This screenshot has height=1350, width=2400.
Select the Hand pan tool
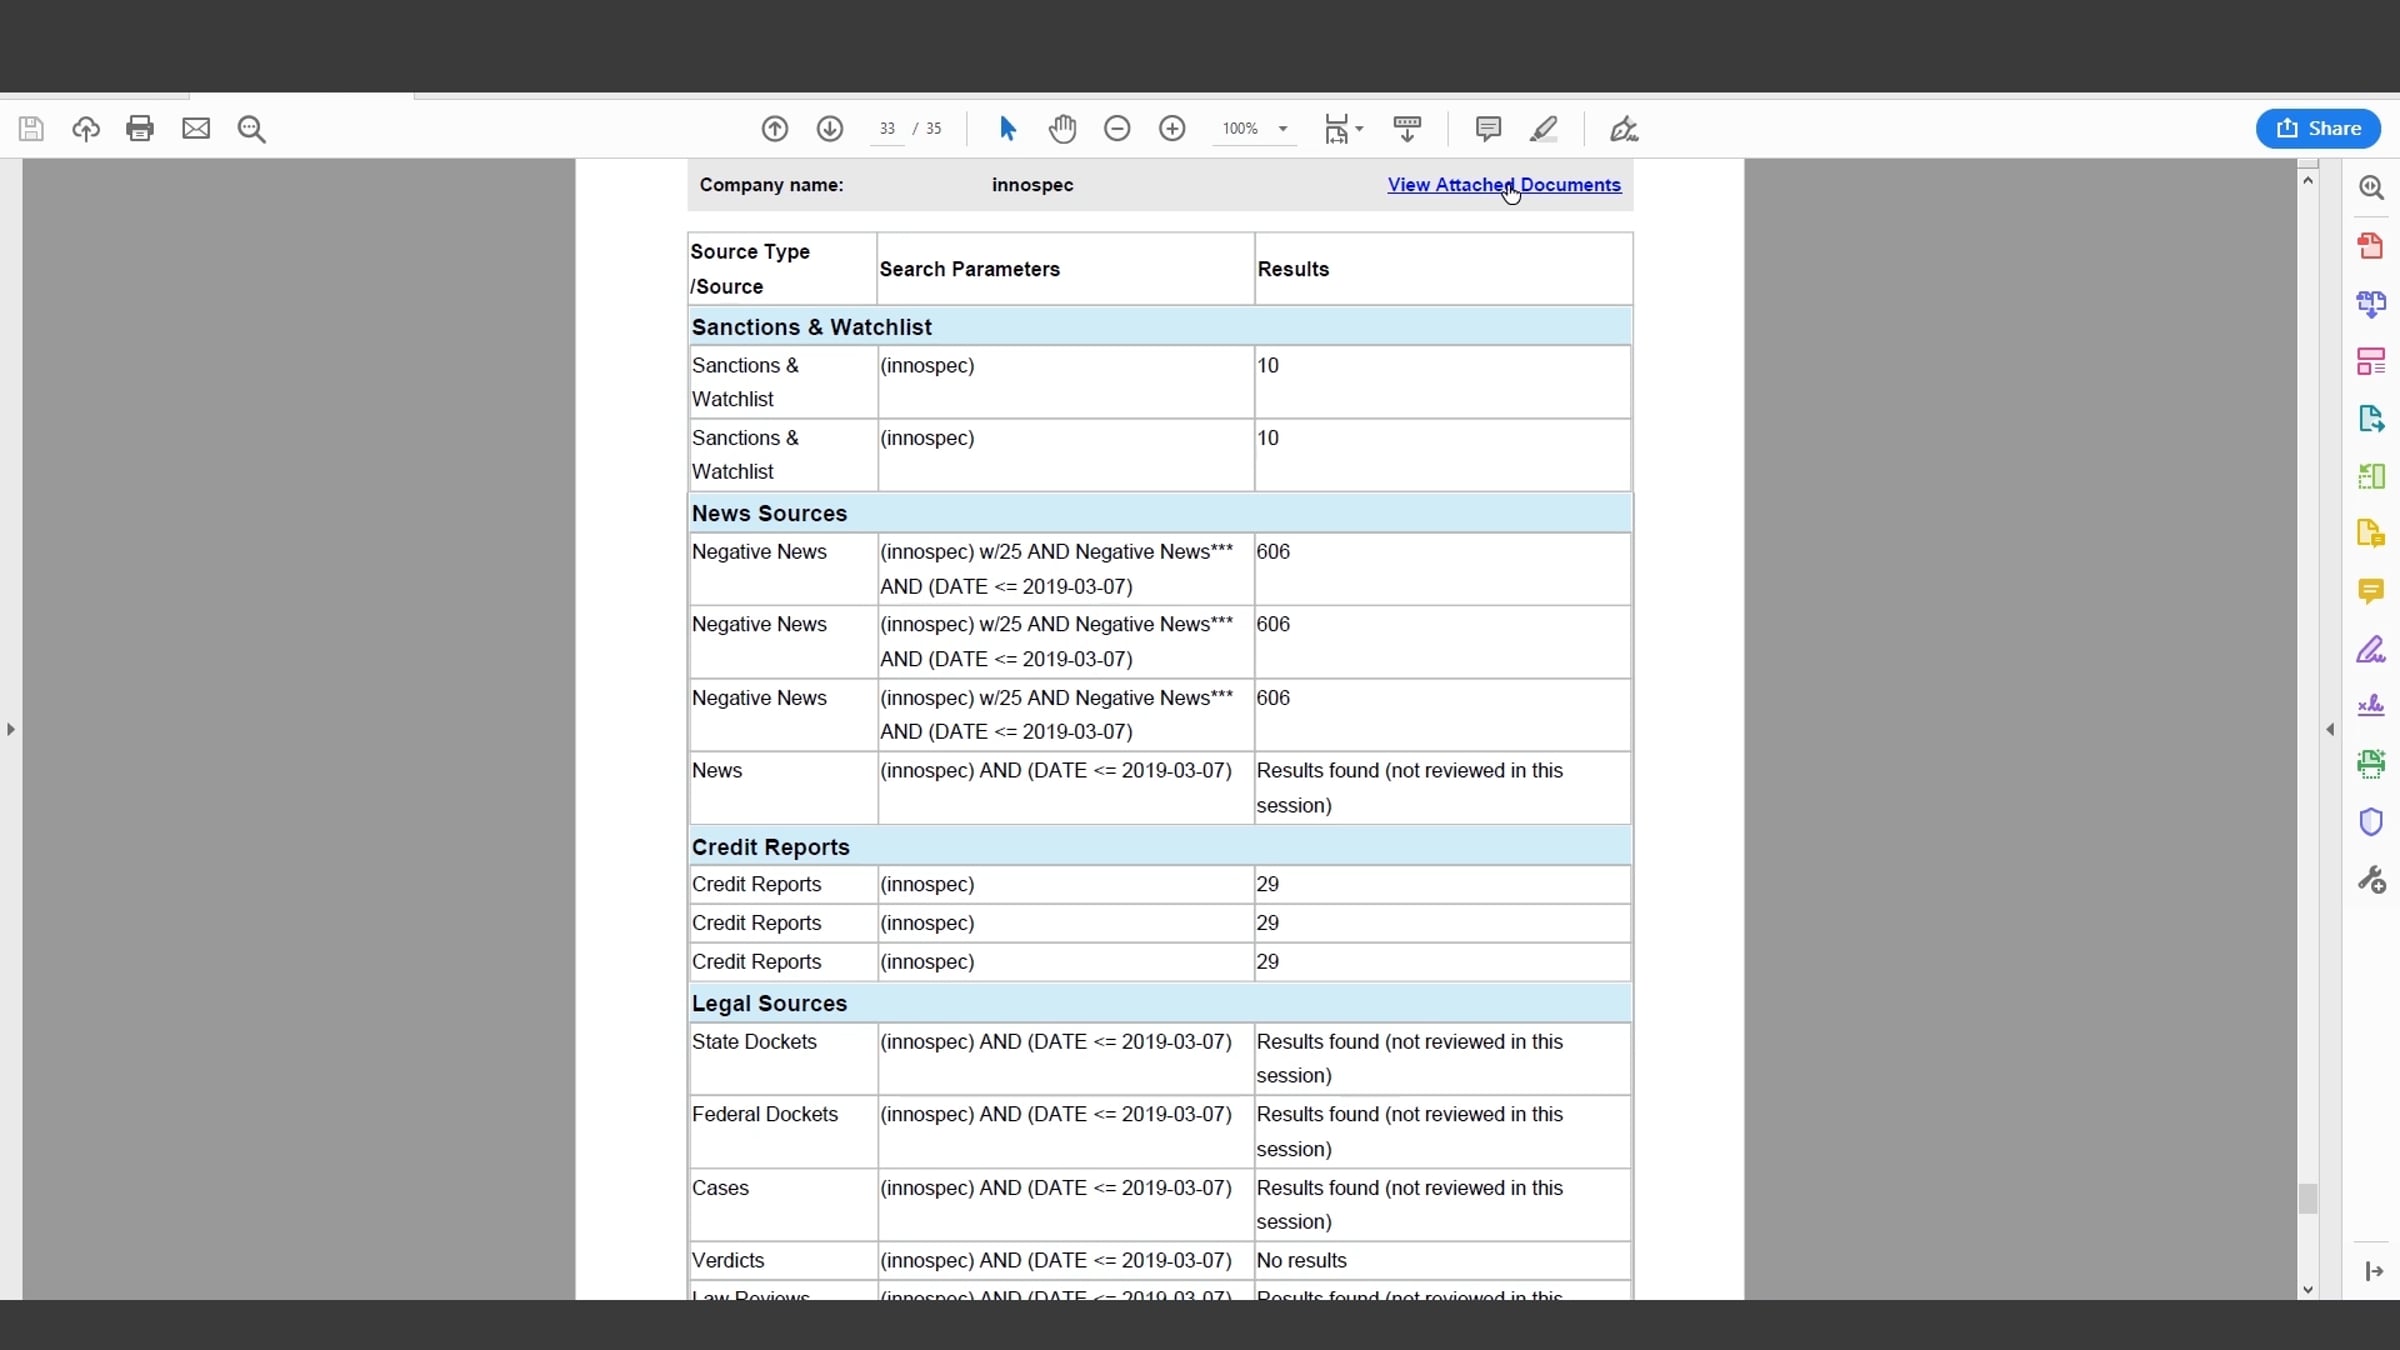coord(1062,128)
